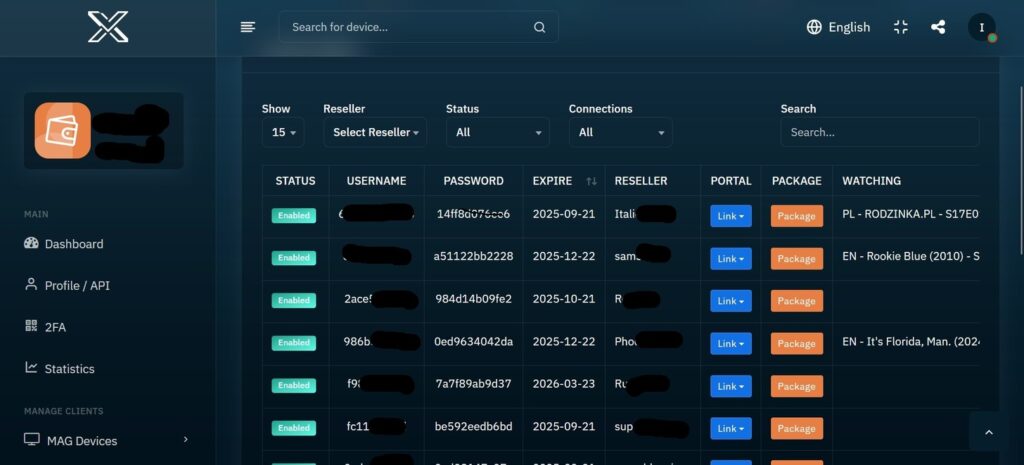Toggle Enabled status for password be592eedb6bd row

294,428
